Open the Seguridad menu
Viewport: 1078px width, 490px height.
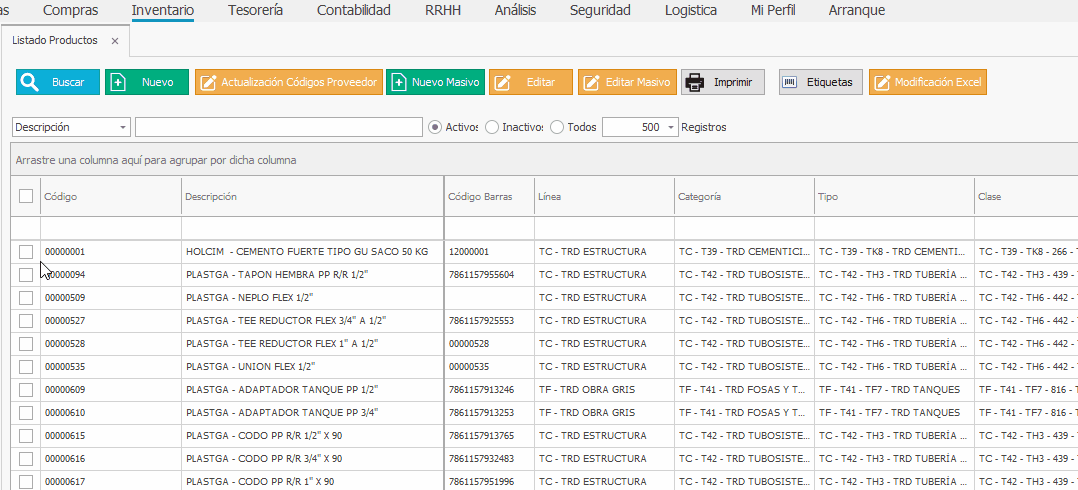600,10
